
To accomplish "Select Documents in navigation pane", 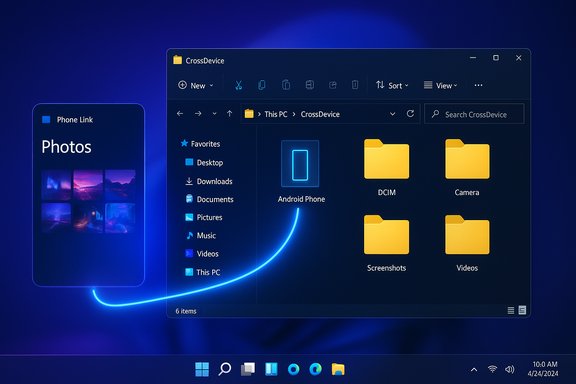I will [209, 199].
